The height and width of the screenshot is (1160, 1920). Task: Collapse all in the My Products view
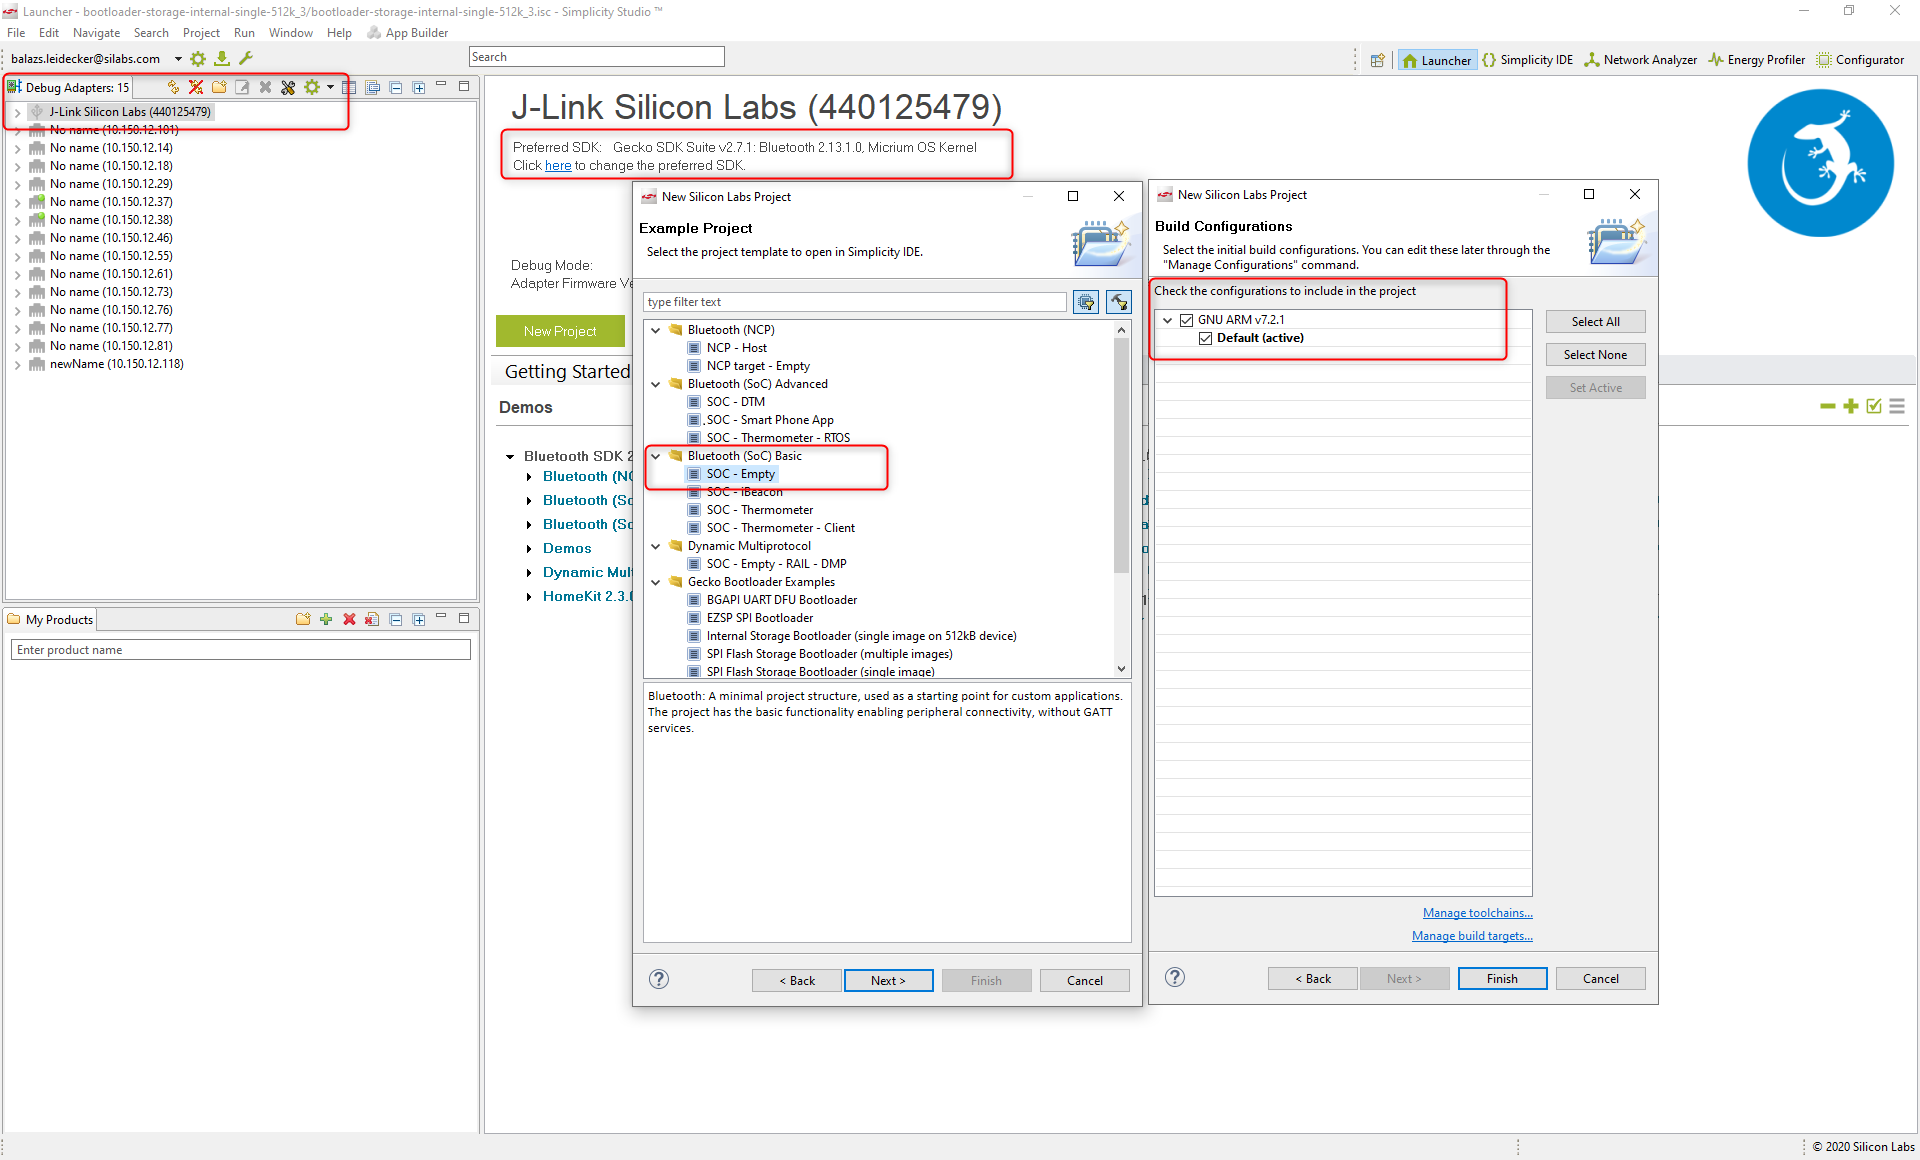click(x=396, y=619)
